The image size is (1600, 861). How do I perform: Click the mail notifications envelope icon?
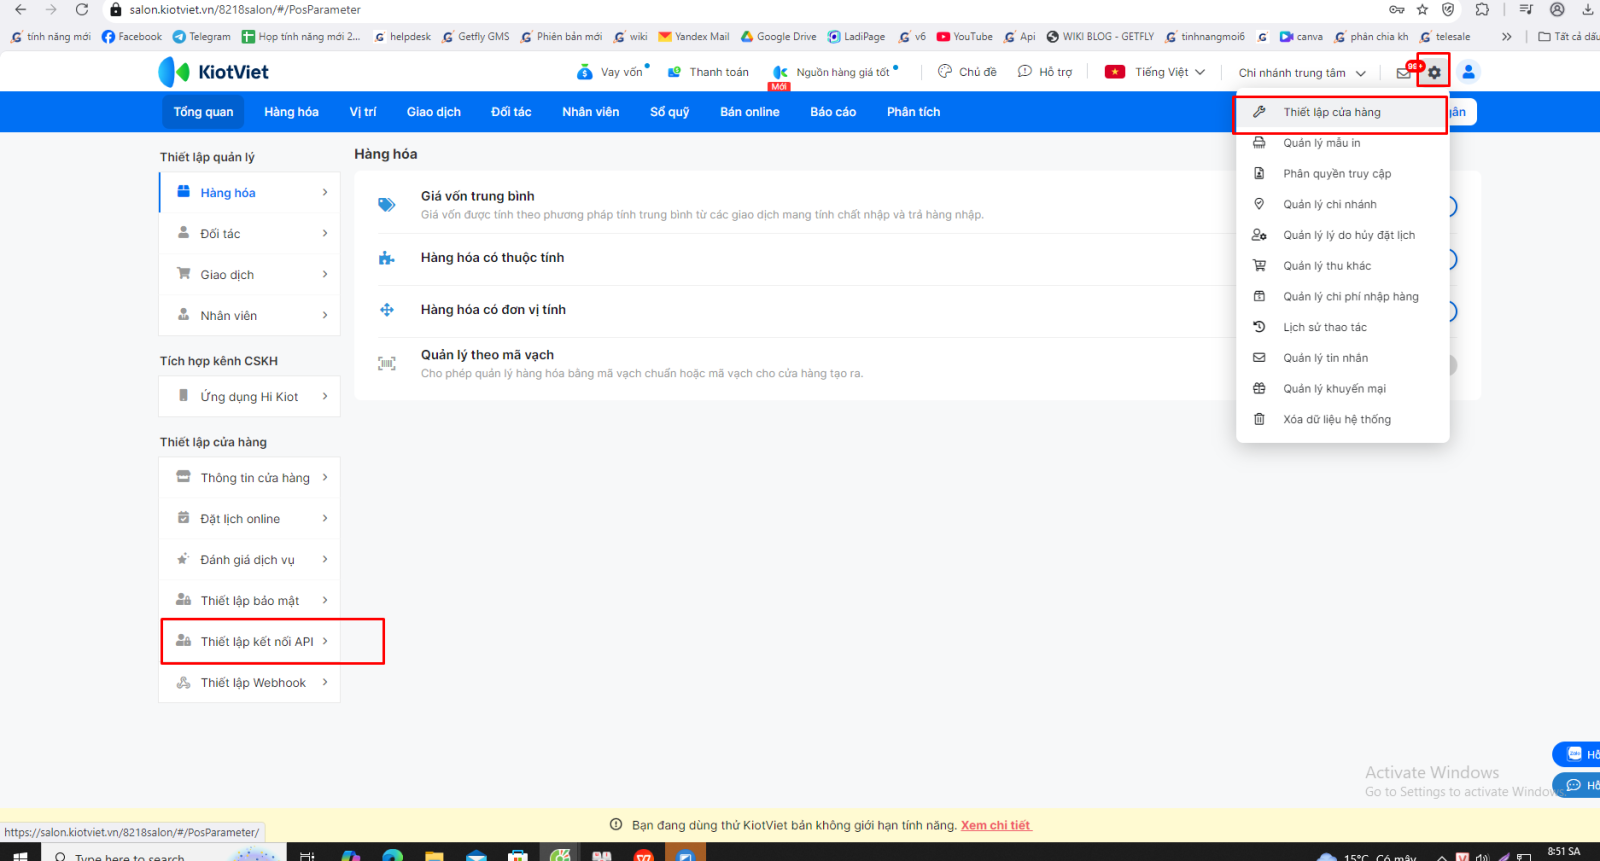pyautogui.click(x=1403, y=73)
